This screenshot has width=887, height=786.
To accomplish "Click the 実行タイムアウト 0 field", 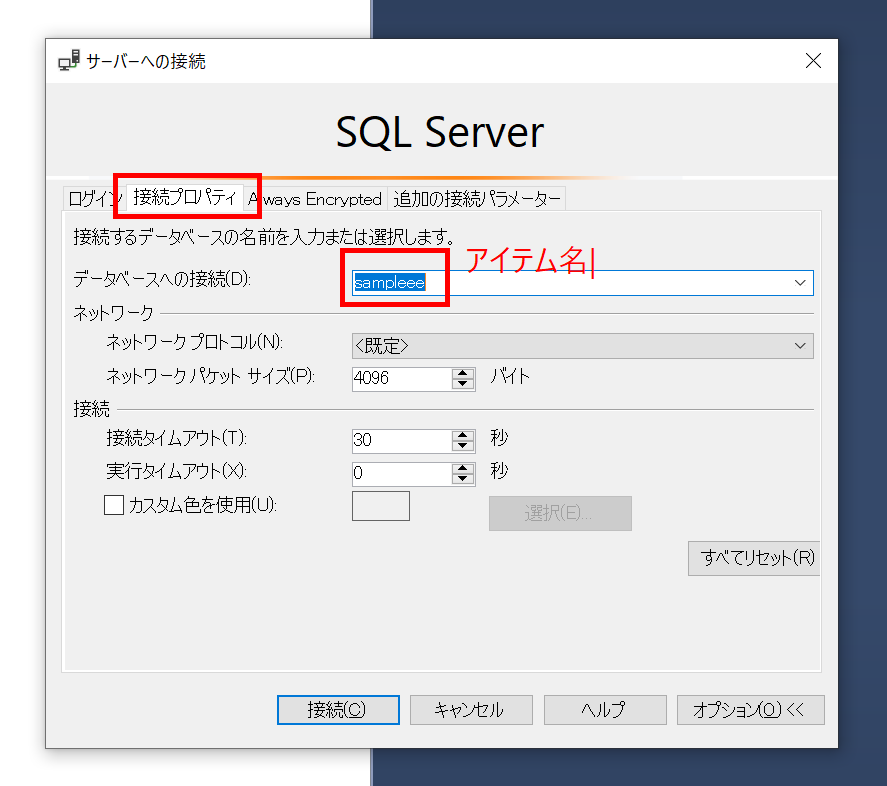I will pos(402,473).
